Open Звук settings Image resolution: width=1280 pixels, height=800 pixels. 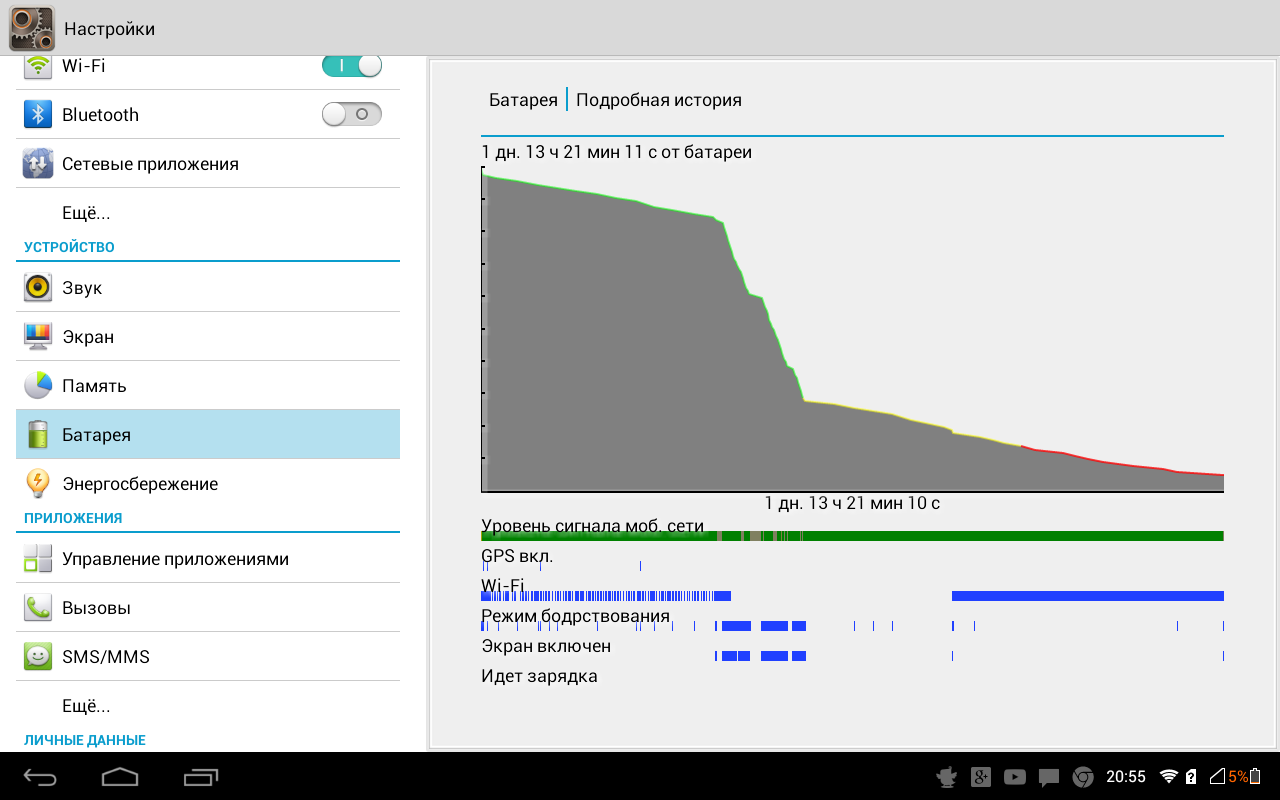[x=208, y=287]
